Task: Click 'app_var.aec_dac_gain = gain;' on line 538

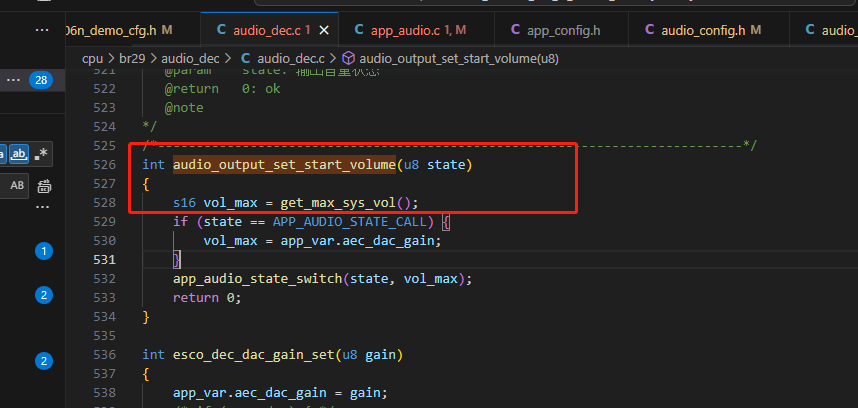Action: point(280,393)
